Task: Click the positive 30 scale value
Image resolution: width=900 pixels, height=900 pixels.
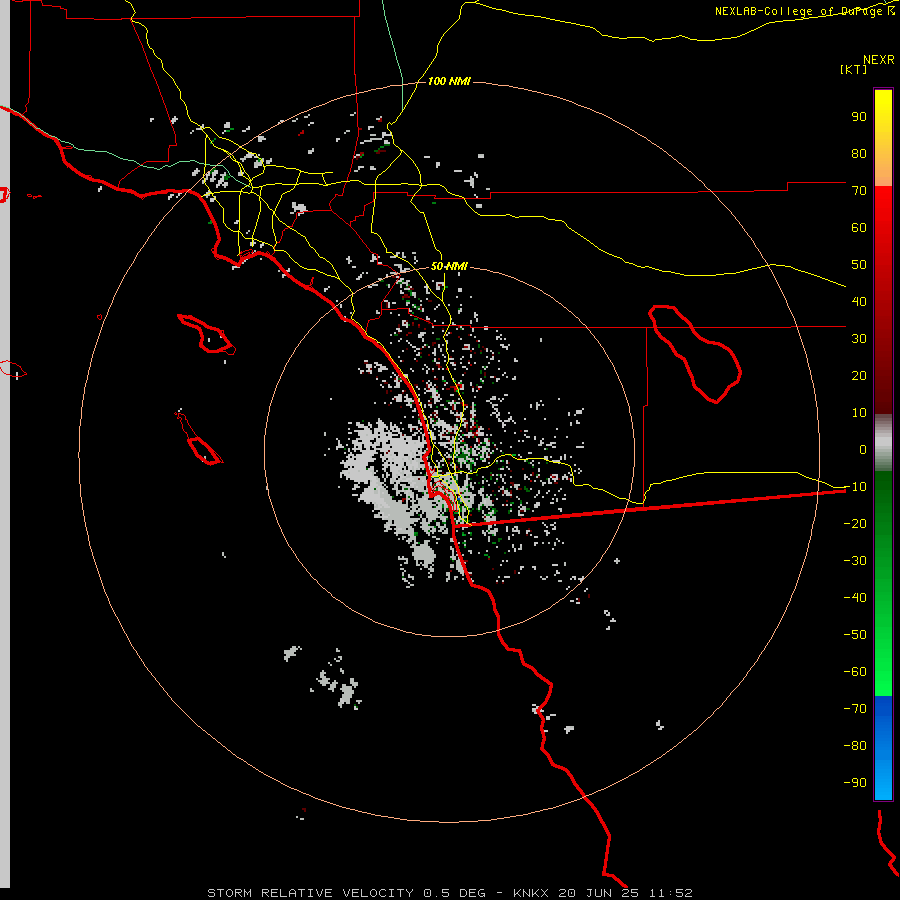Action: tap(859, 339)
